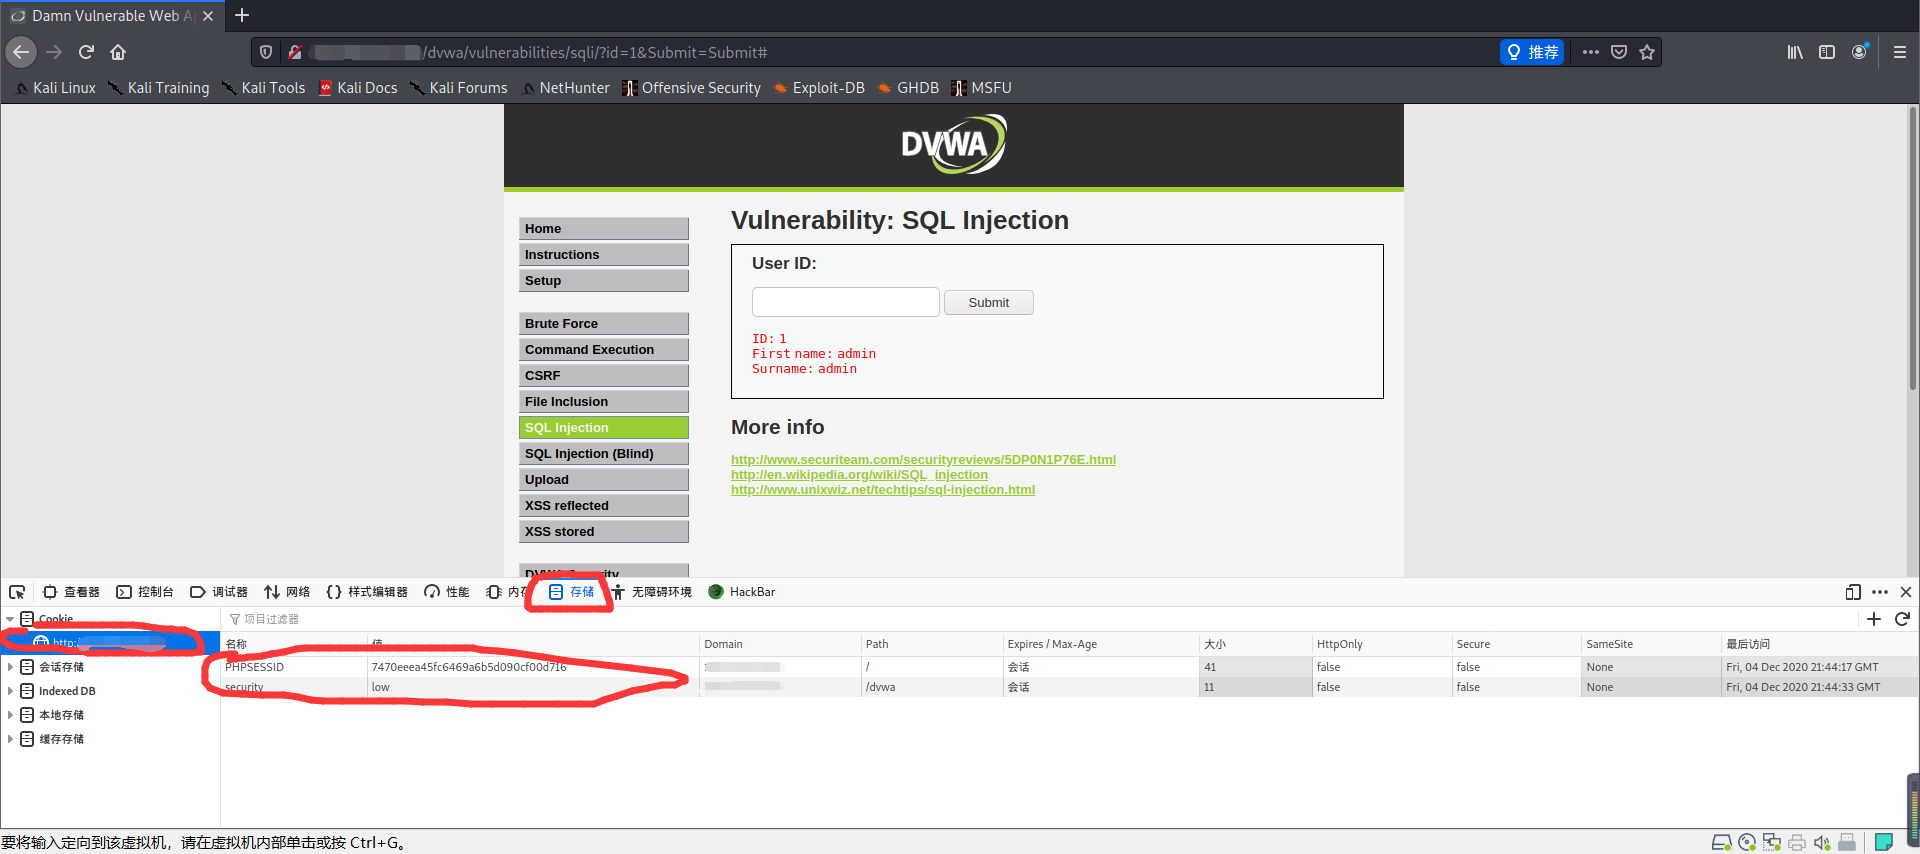Open the securiteam.com reference link

[x=923, y=460]
